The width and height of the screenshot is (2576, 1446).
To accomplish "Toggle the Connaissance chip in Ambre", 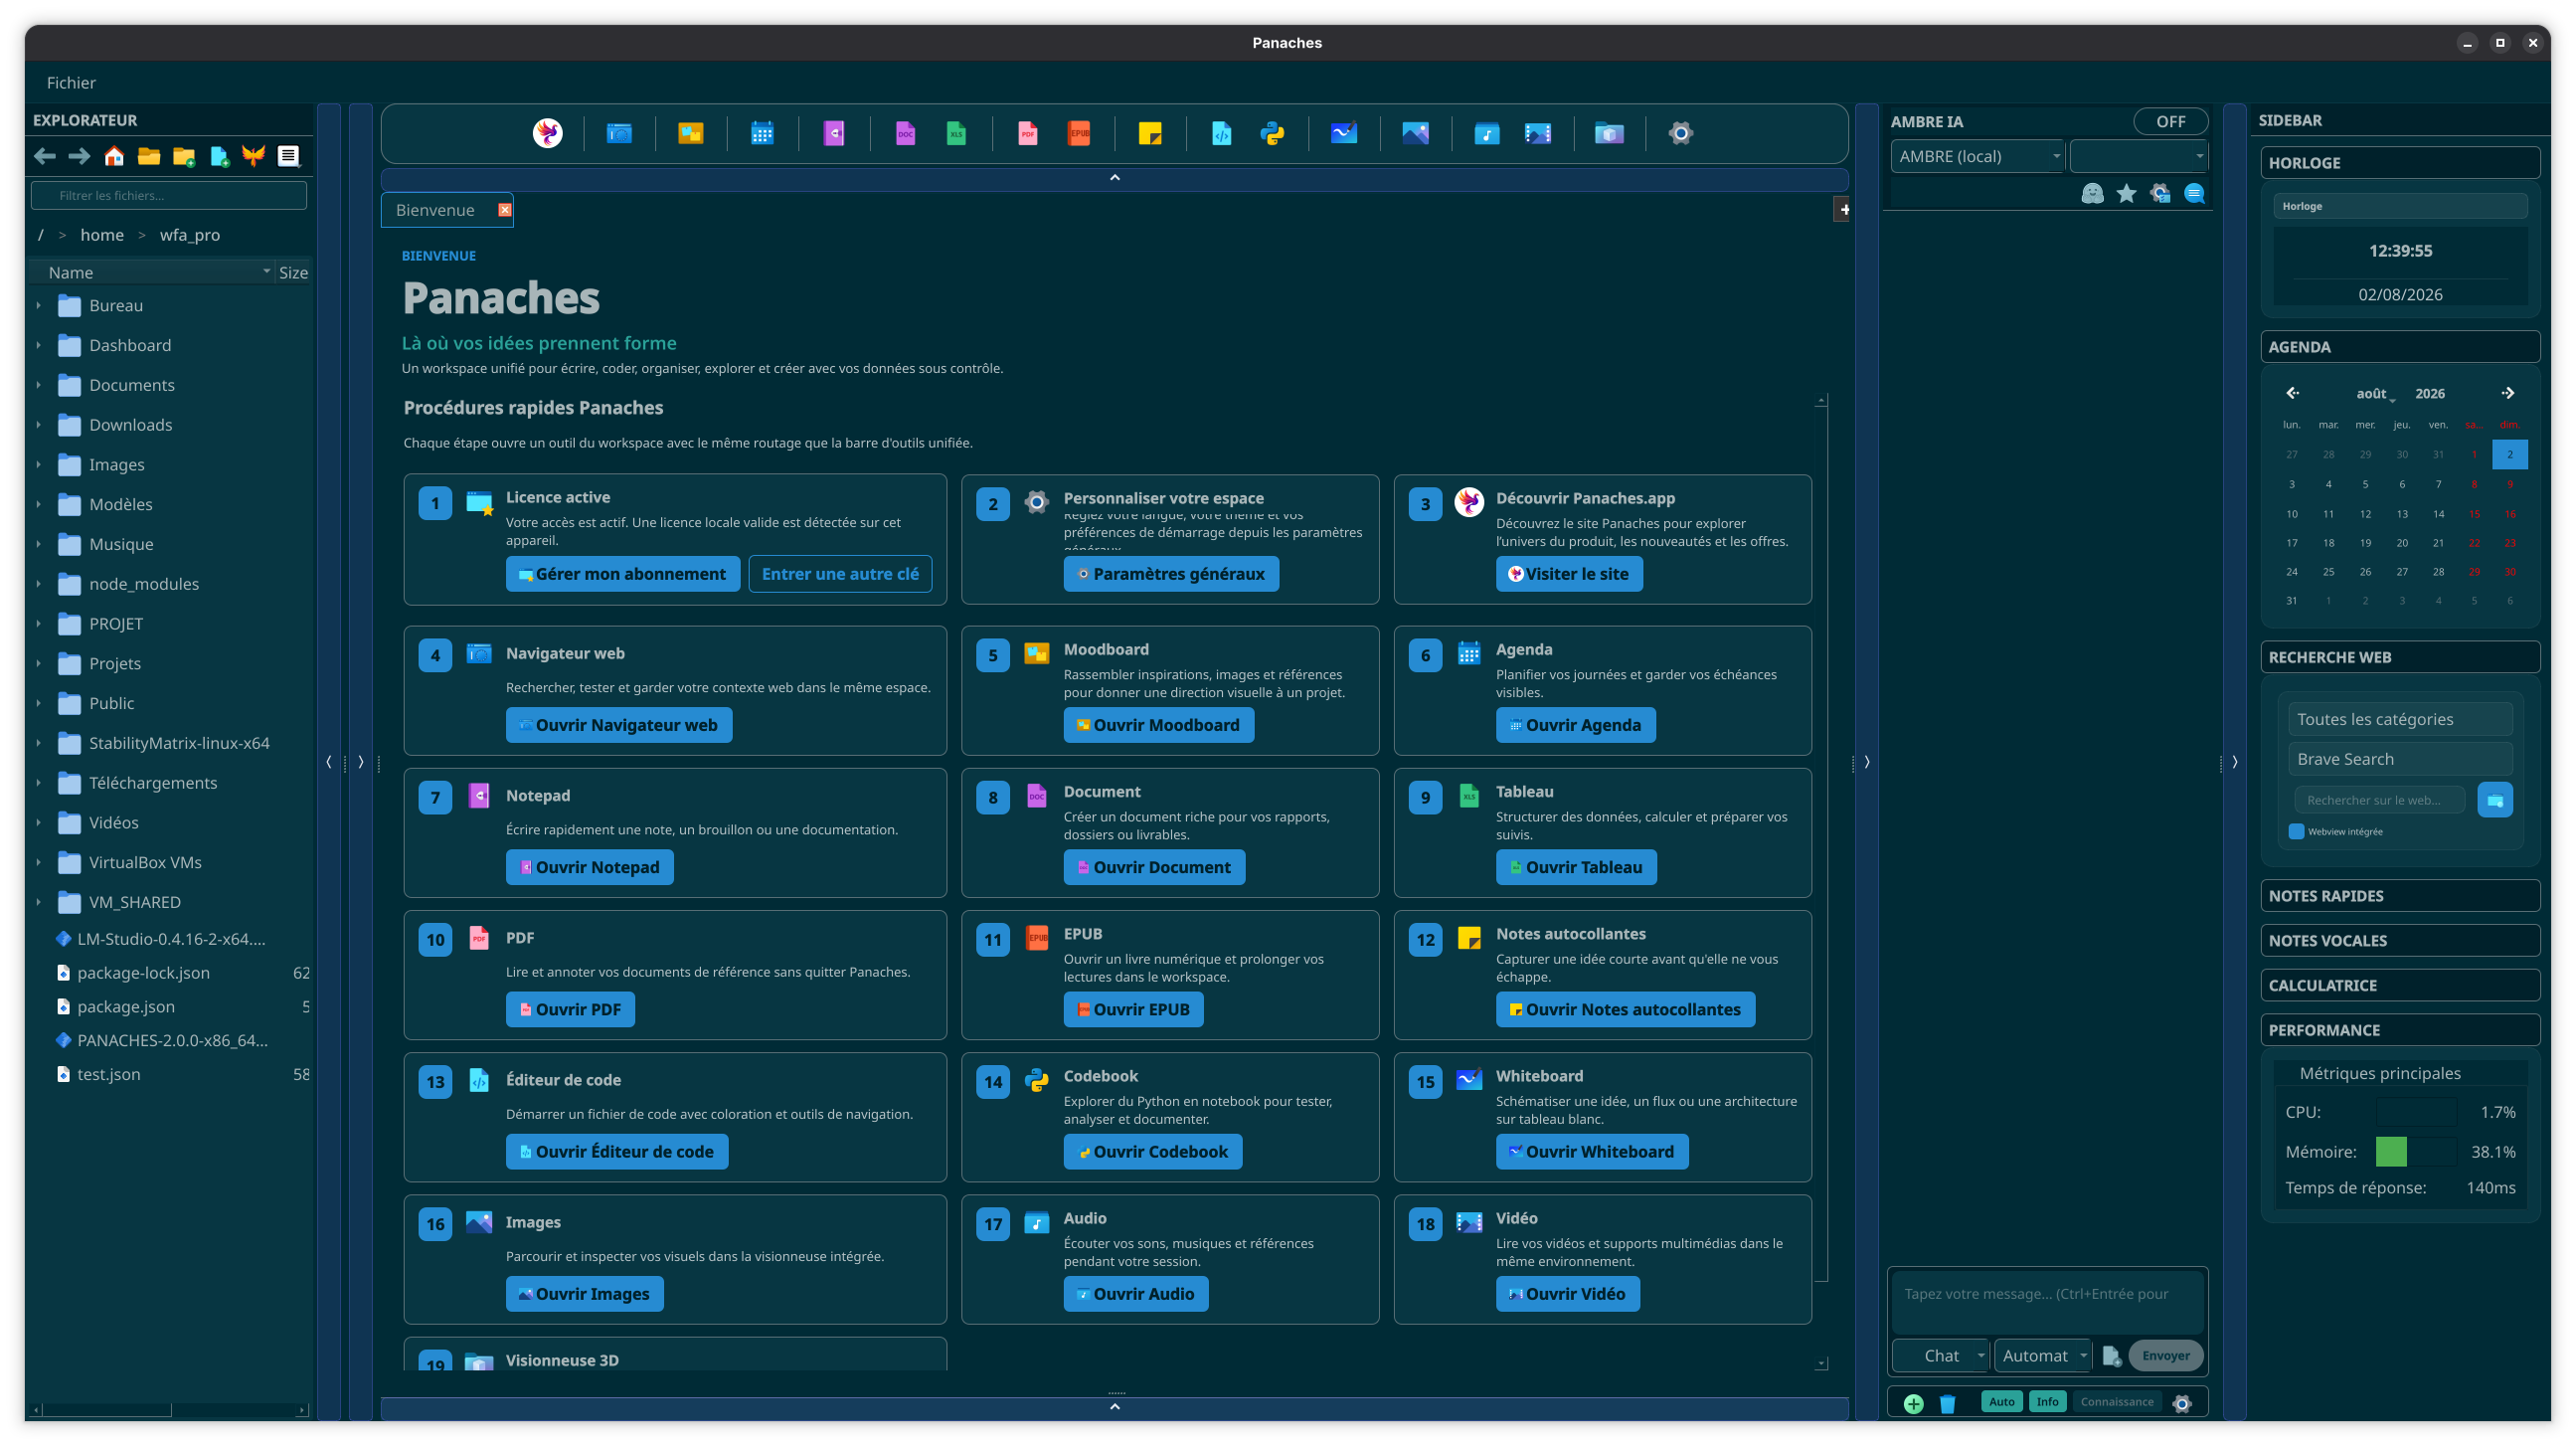I will [x=2117, y=1402].
